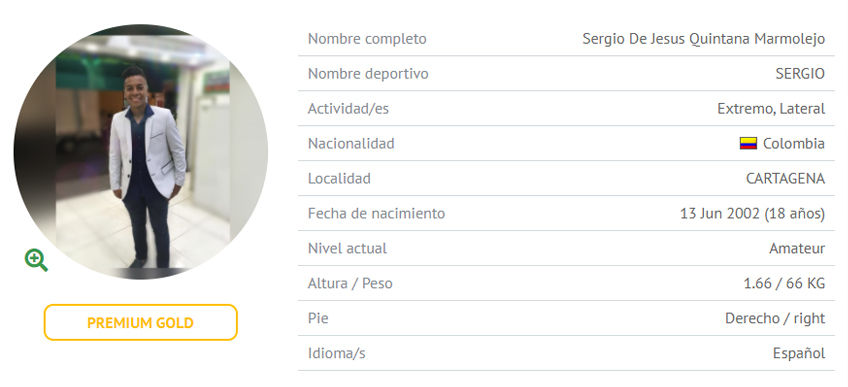Click the birth date 13 Jun 2002
This screenshot has height=387, width=848.
coord(720,213)
